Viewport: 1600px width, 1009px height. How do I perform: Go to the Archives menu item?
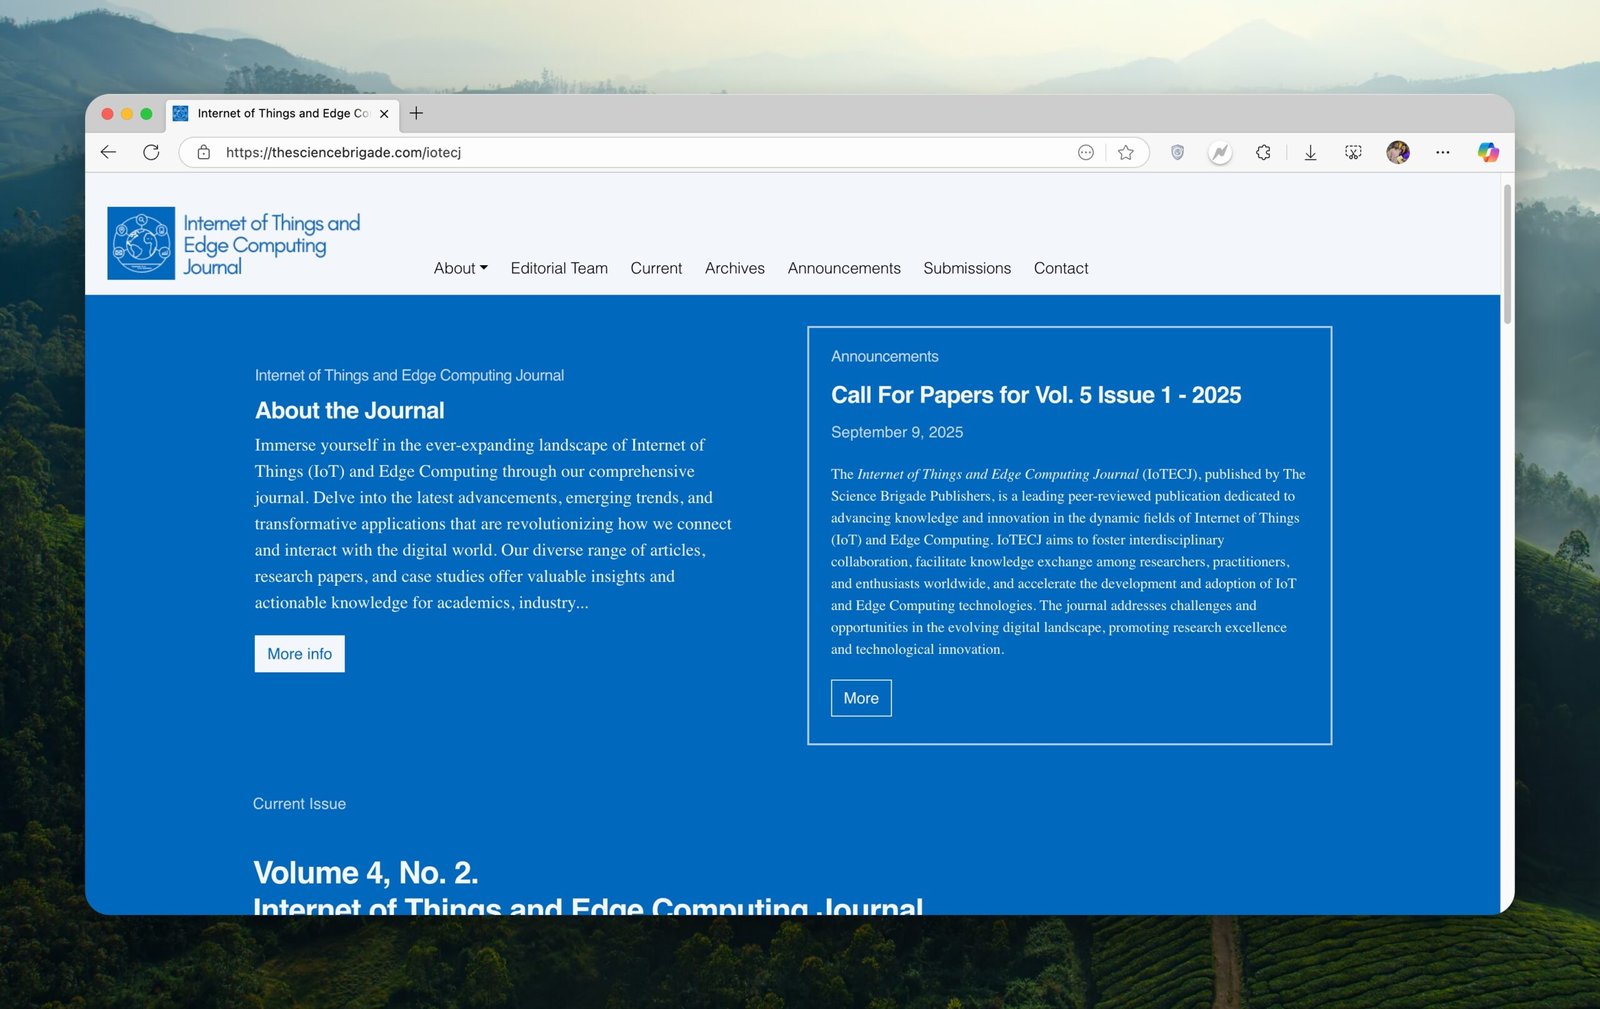coord(734,268)
